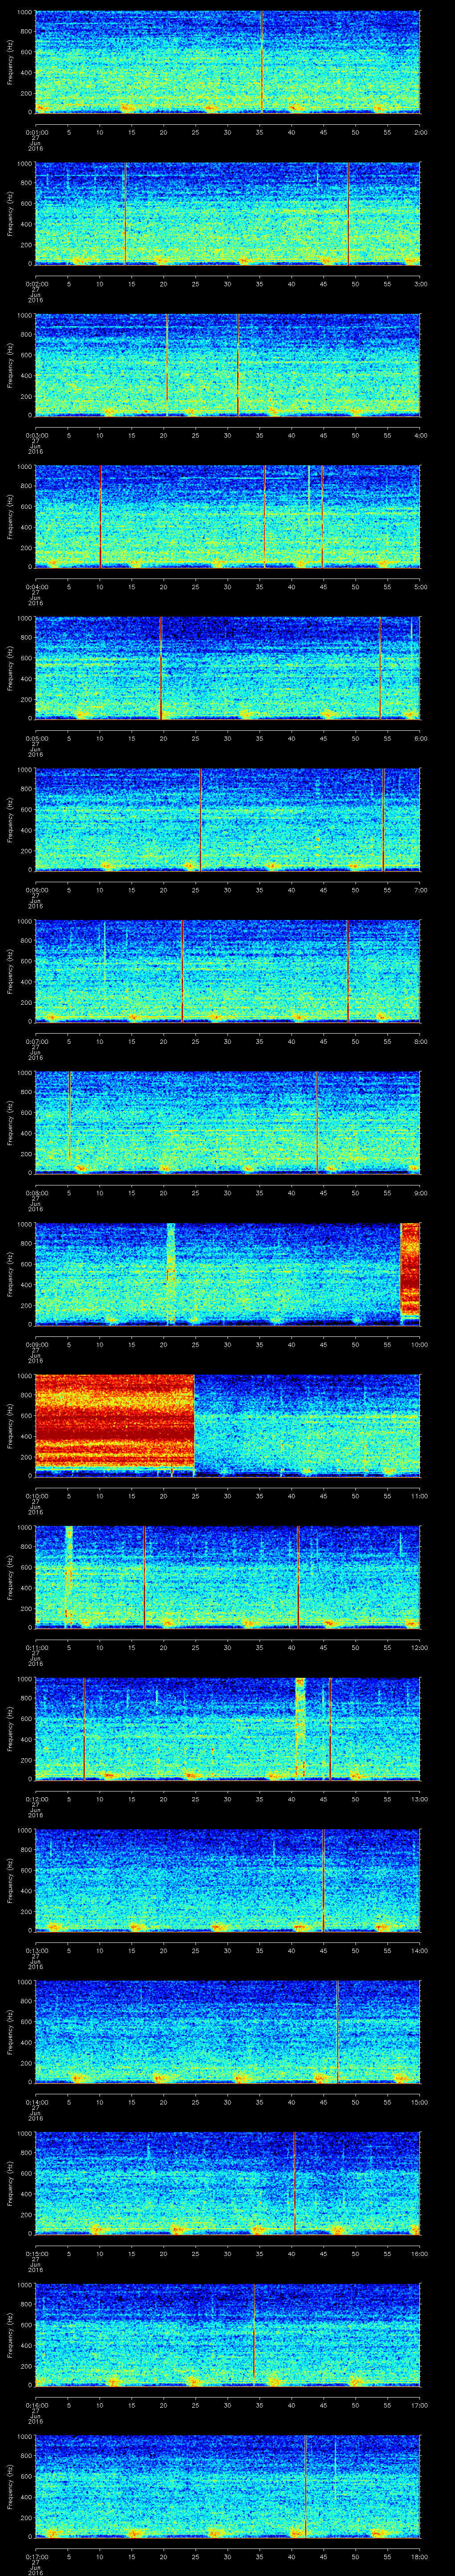Open the spectrogram panel starting at 0:05:00

227,668
